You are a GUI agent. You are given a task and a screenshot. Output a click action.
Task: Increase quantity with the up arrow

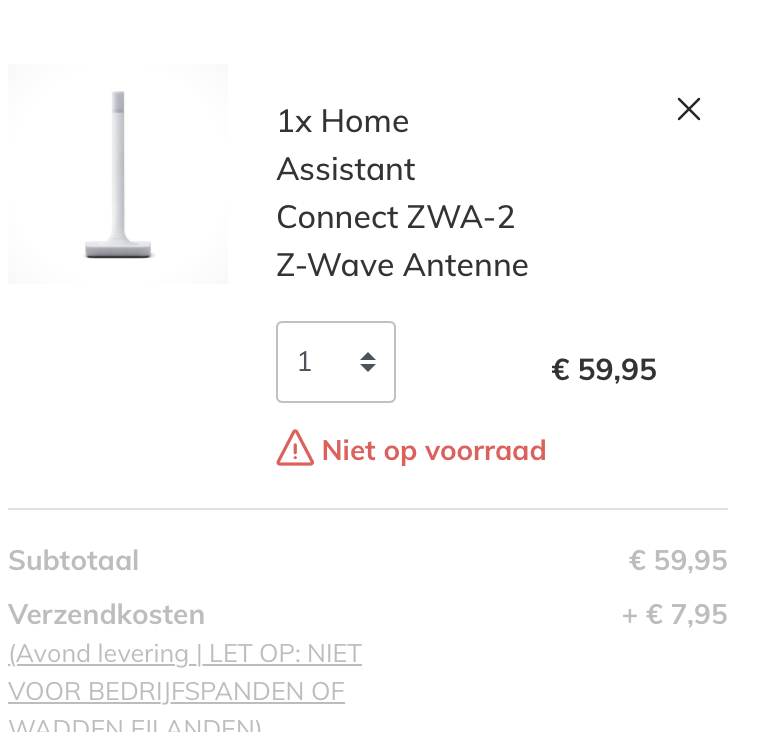368,355
